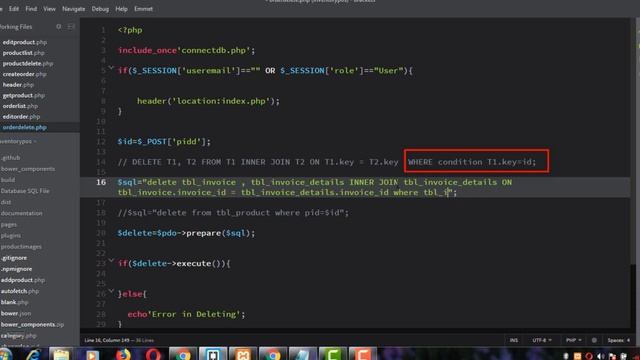
Task: Expand the Database SQL File folder
Action: point(25,191)
